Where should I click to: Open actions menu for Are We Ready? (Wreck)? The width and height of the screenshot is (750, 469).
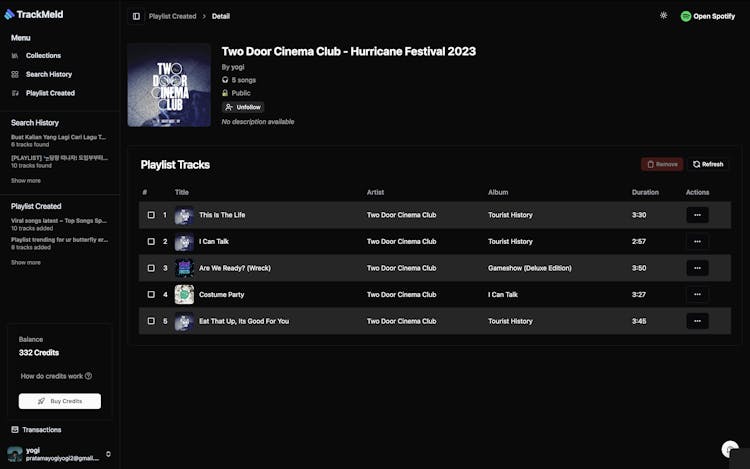point(697,268)
